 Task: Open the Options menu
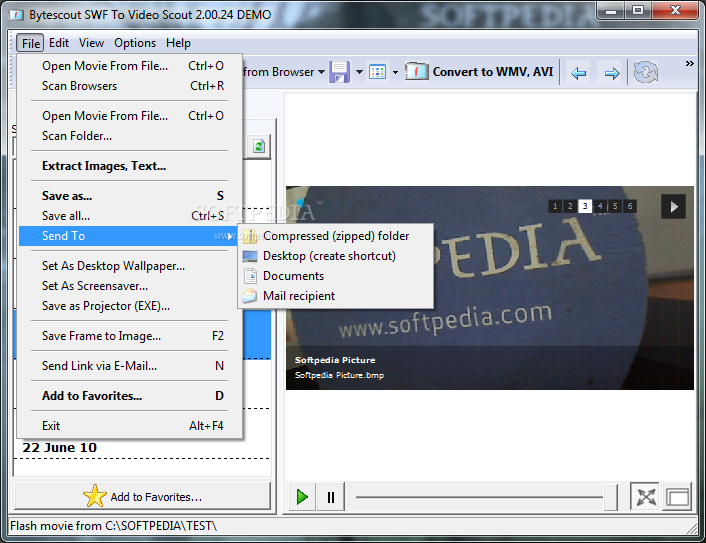135,43
